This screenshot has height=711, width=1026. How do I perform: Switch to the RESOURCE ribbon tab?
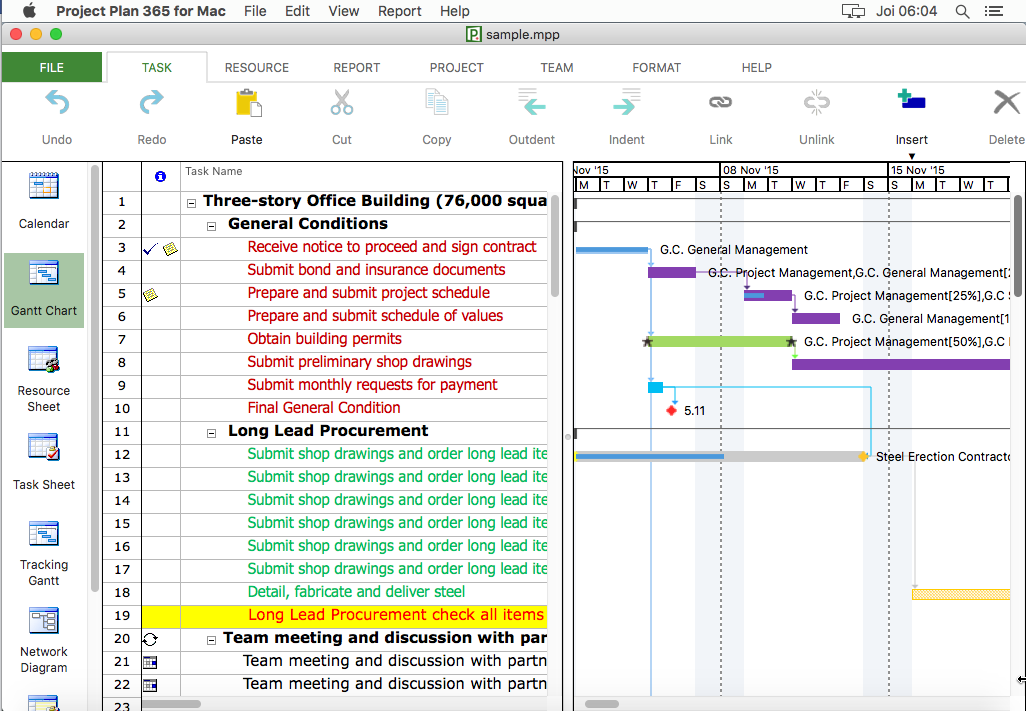point(257,68)
